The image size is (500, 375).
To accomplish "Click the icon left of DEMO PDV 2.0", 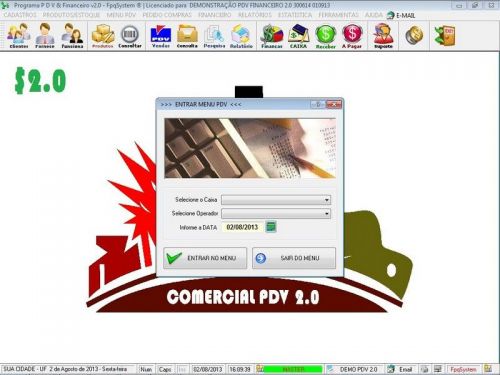I will pos(330,369).
